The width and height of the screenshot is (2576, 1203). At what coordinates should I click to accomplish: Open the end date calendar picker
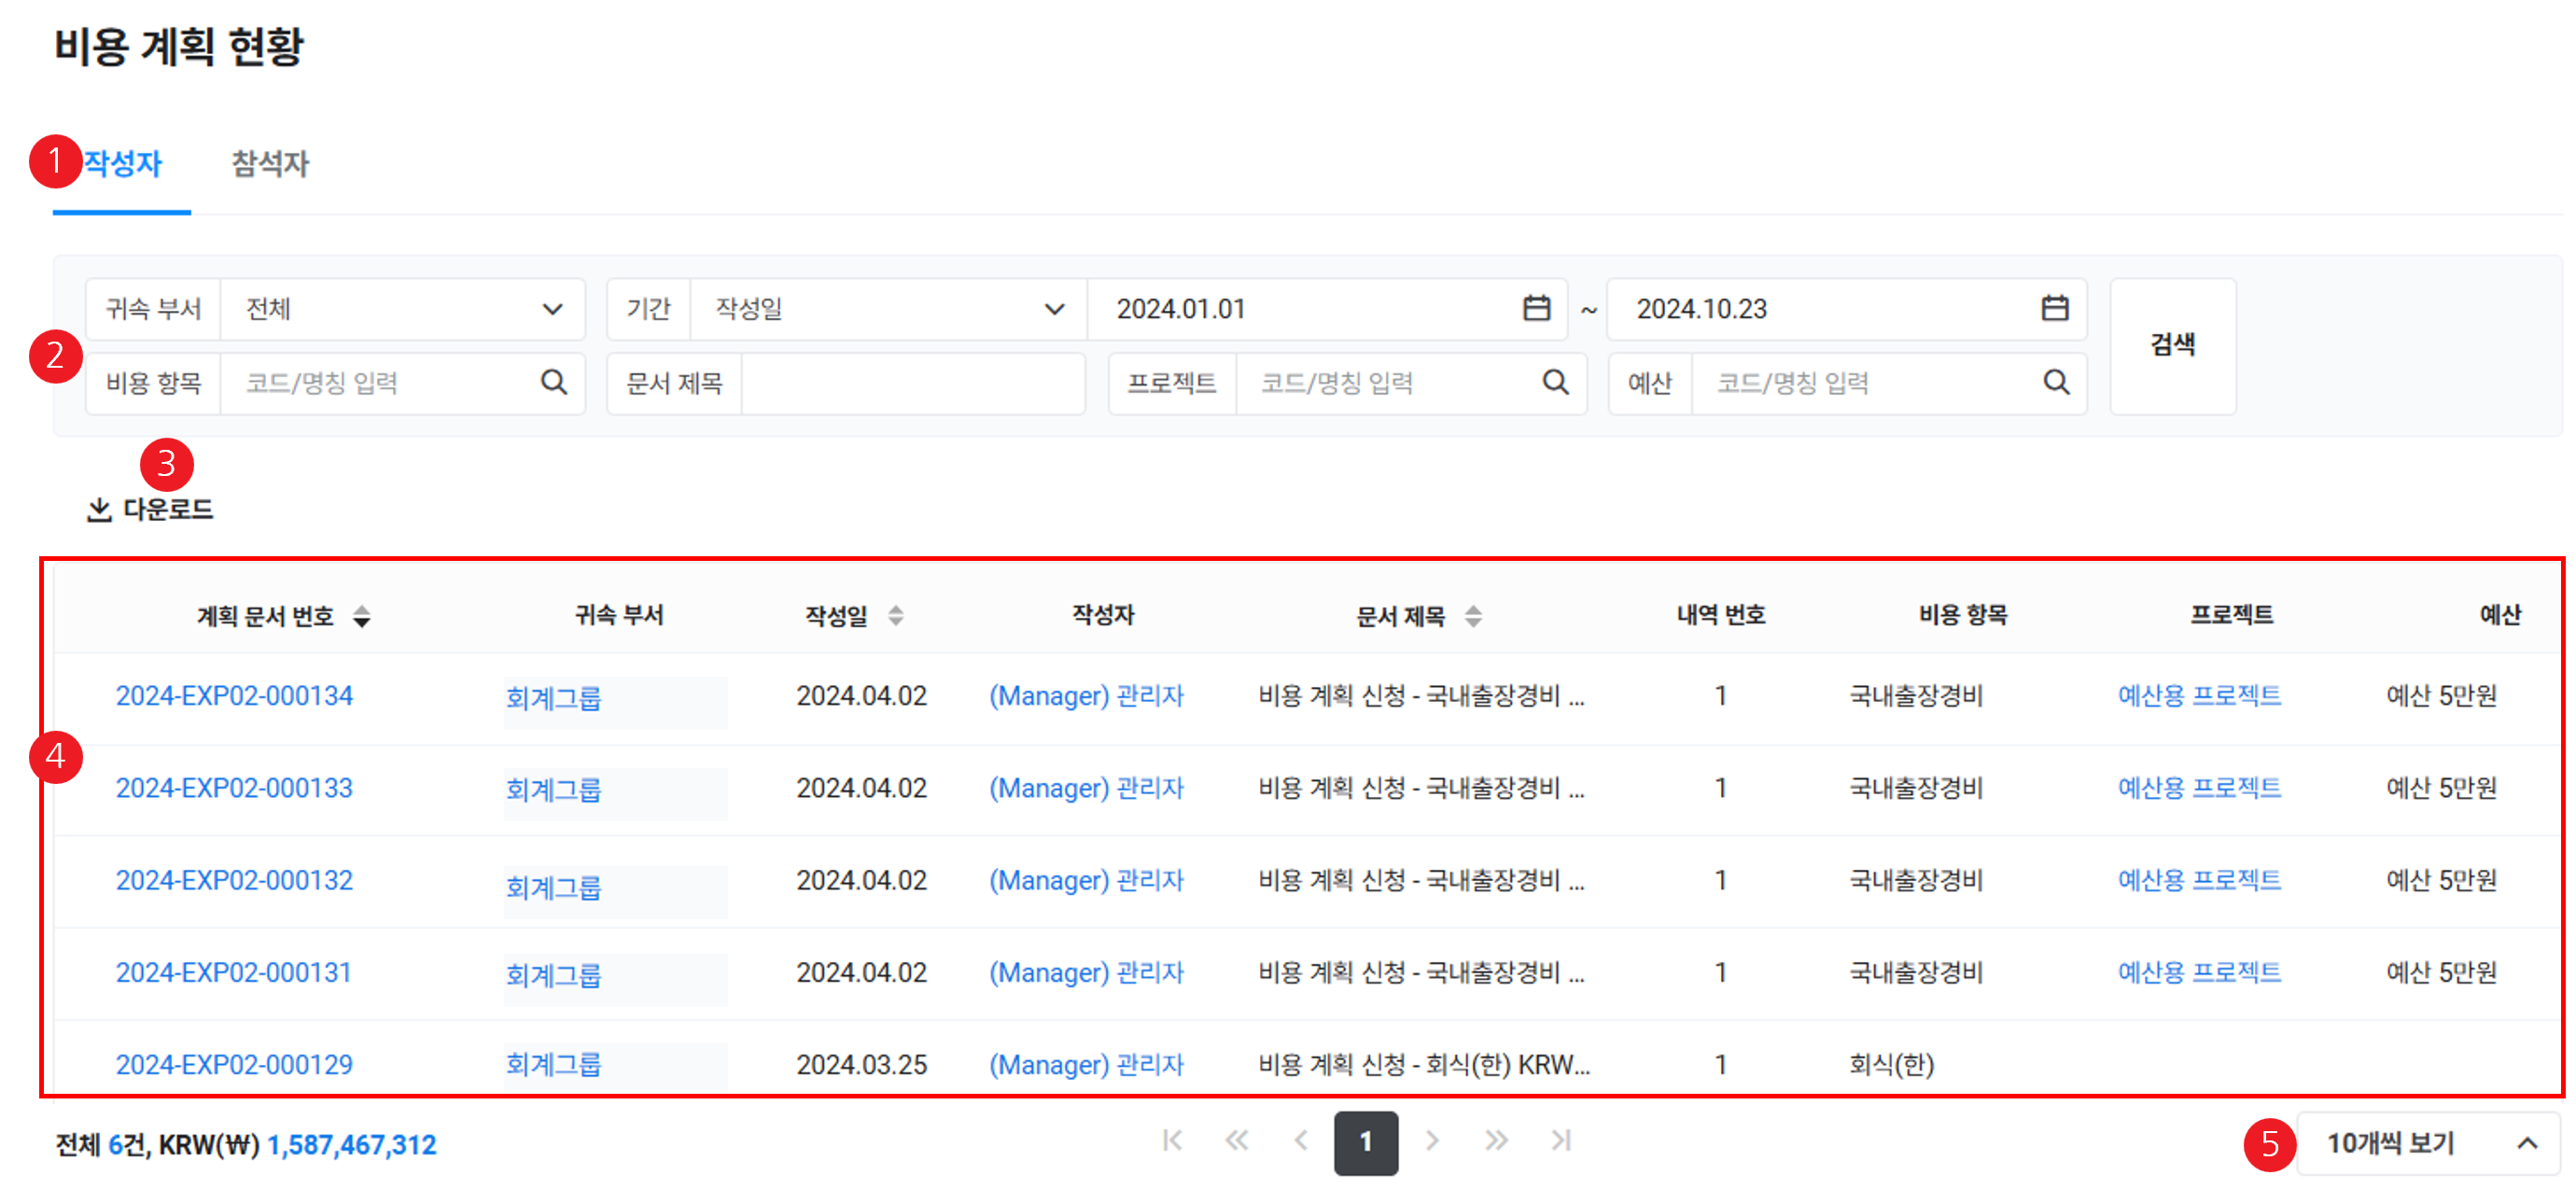click(2054, 308)
